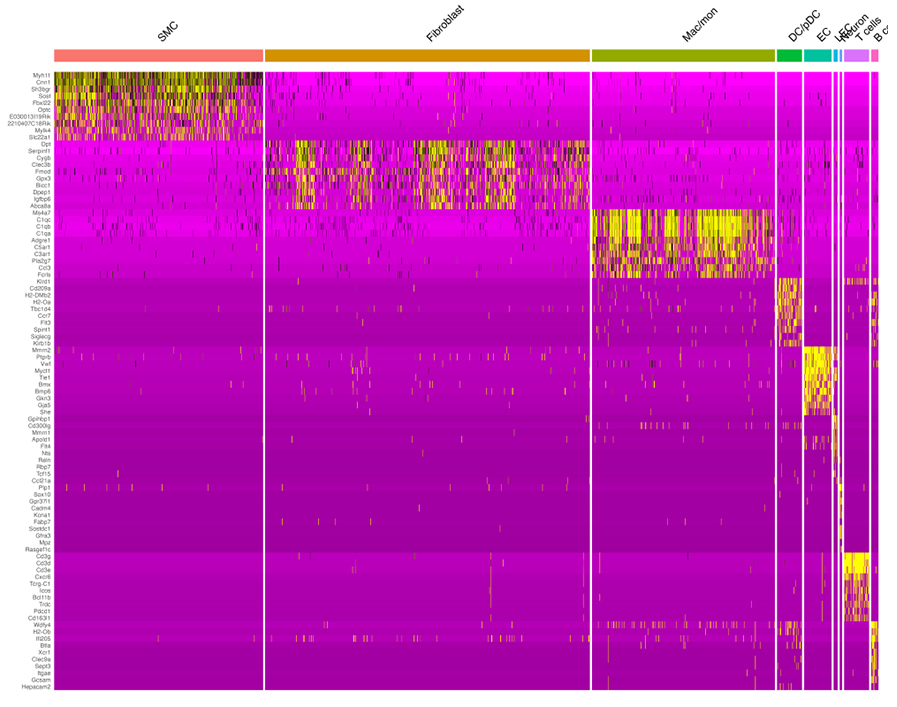Select the SMC column label
The image size is (897, 707).
point(168,32)
